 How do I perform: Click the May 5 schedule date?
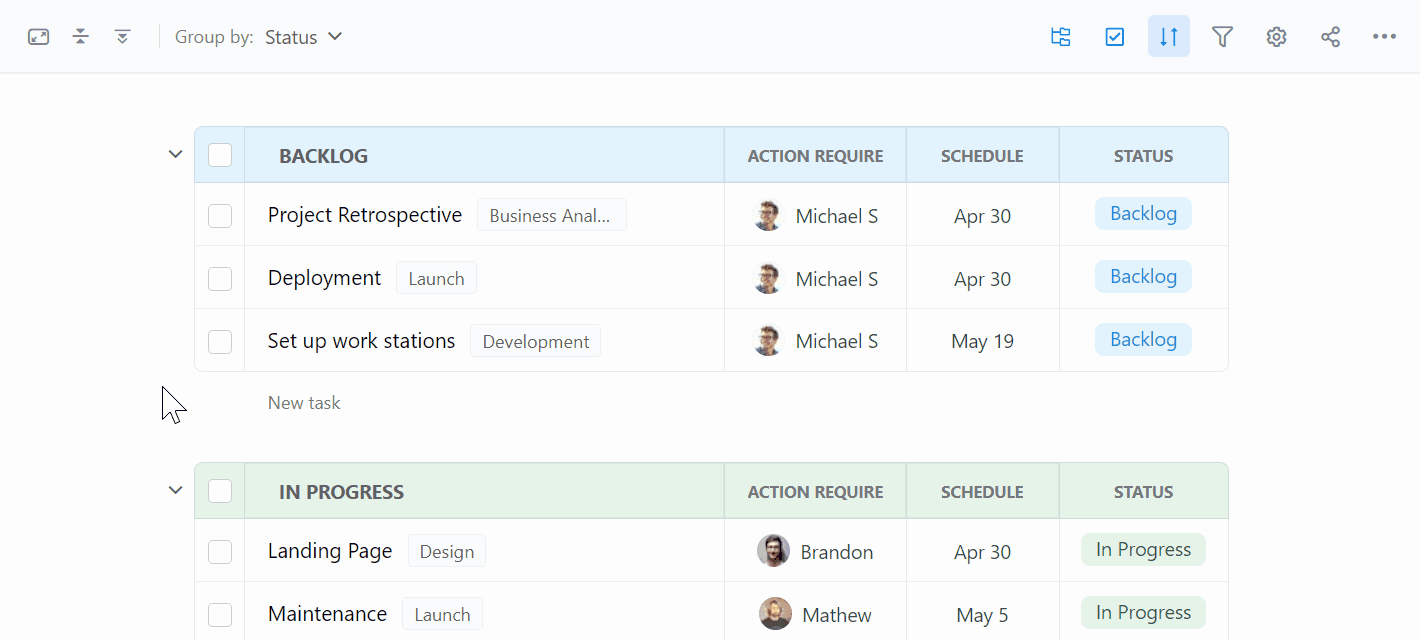click(x=982, y=615)
